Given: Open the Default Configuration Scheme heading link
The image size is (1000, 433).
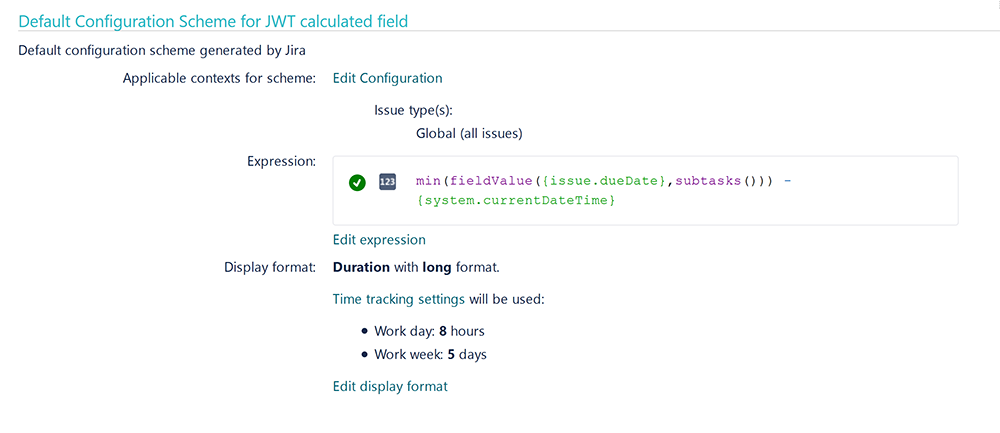Looking at the screenshot, I should (213, 21).
